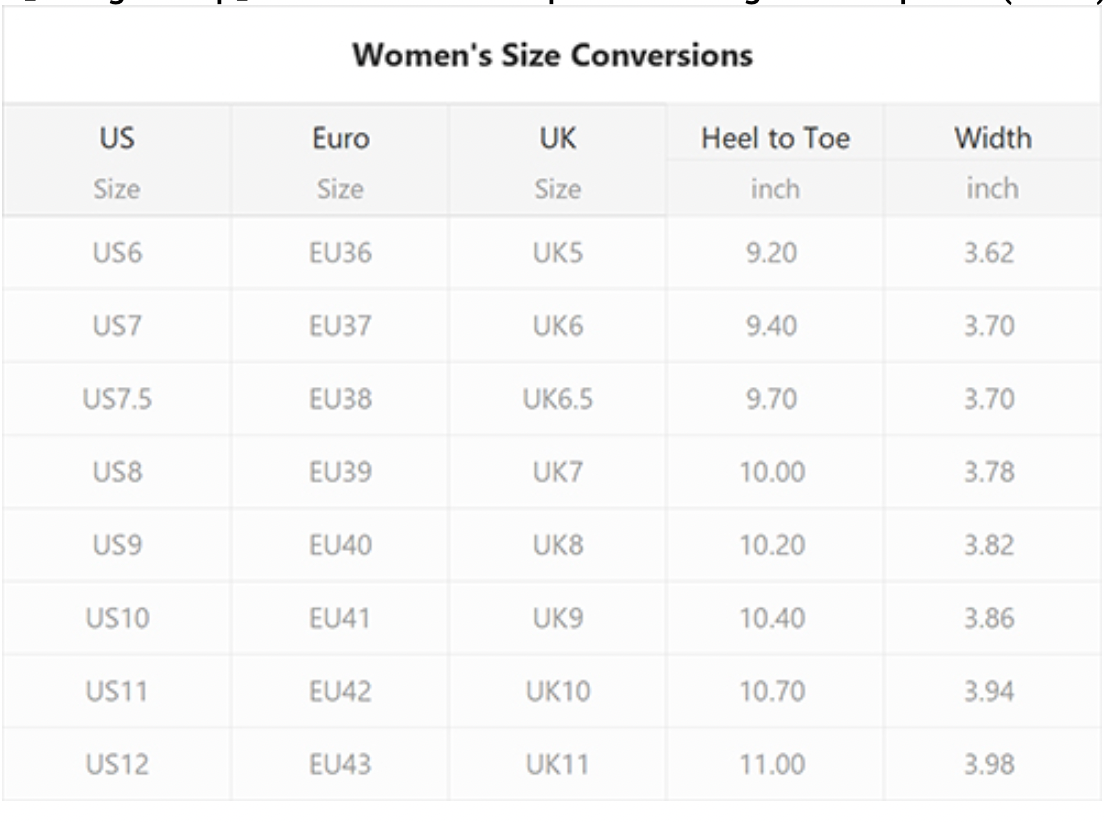
Task: Click the Heel to Toe header
Action: click(x=775, y=138)
